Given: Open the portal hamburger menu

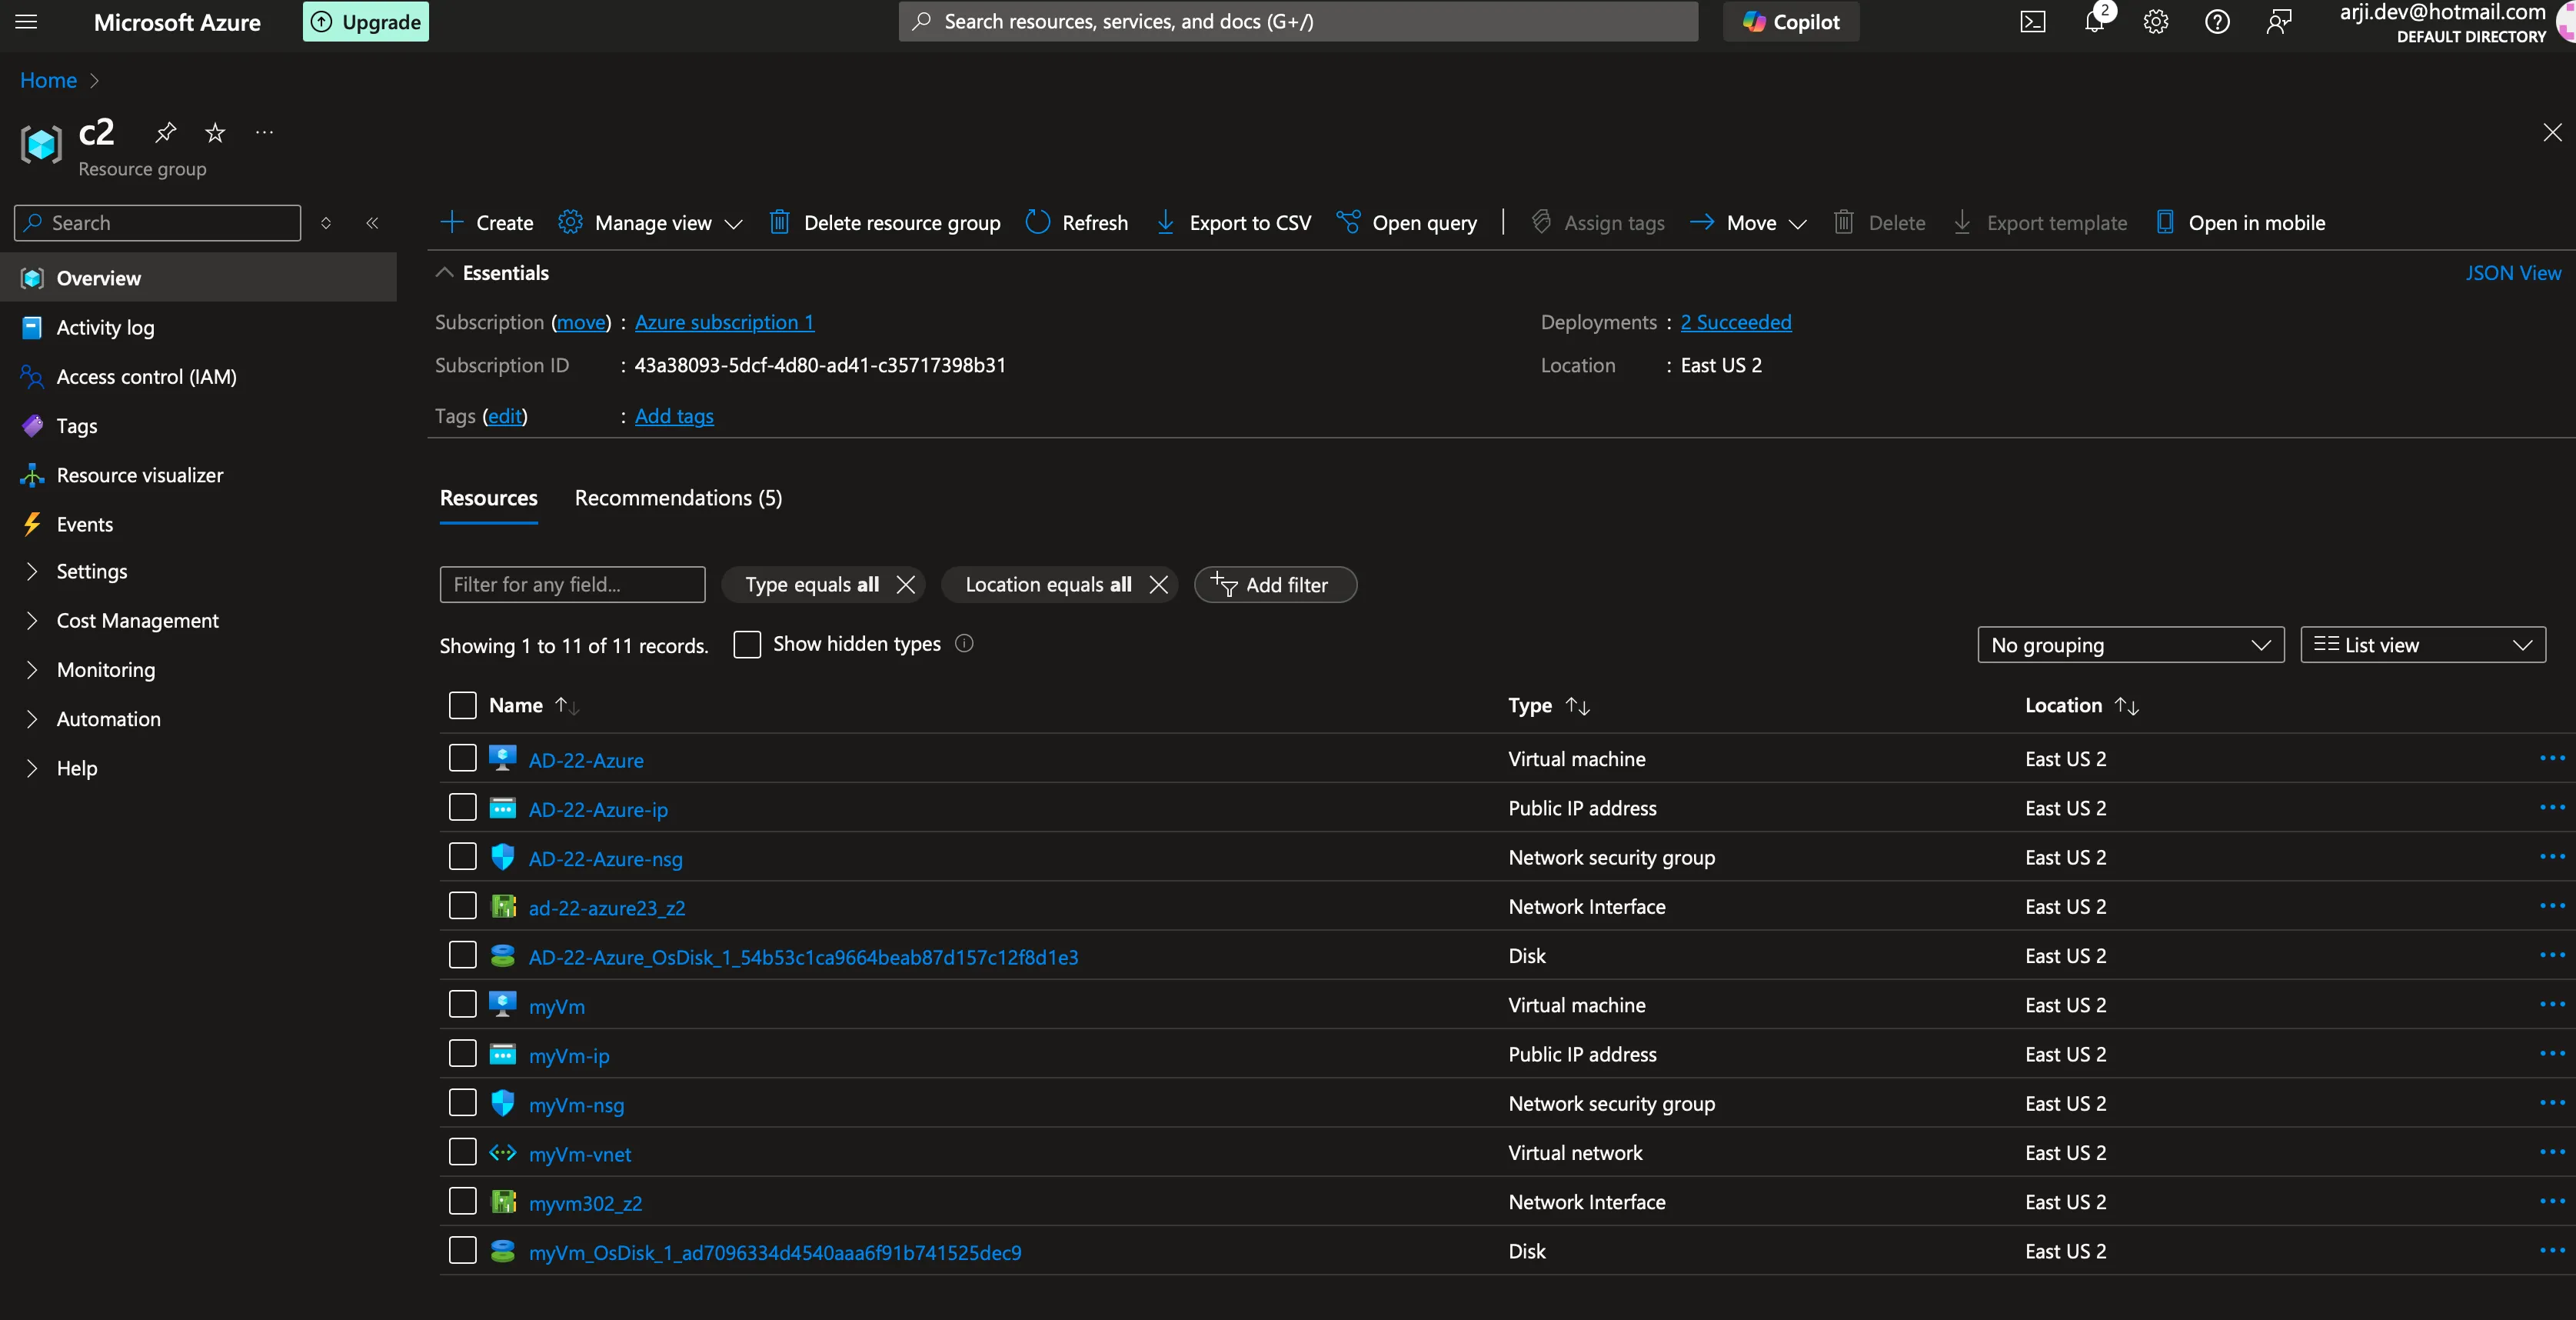Looking at the screenshot, I should pos(25,21).
